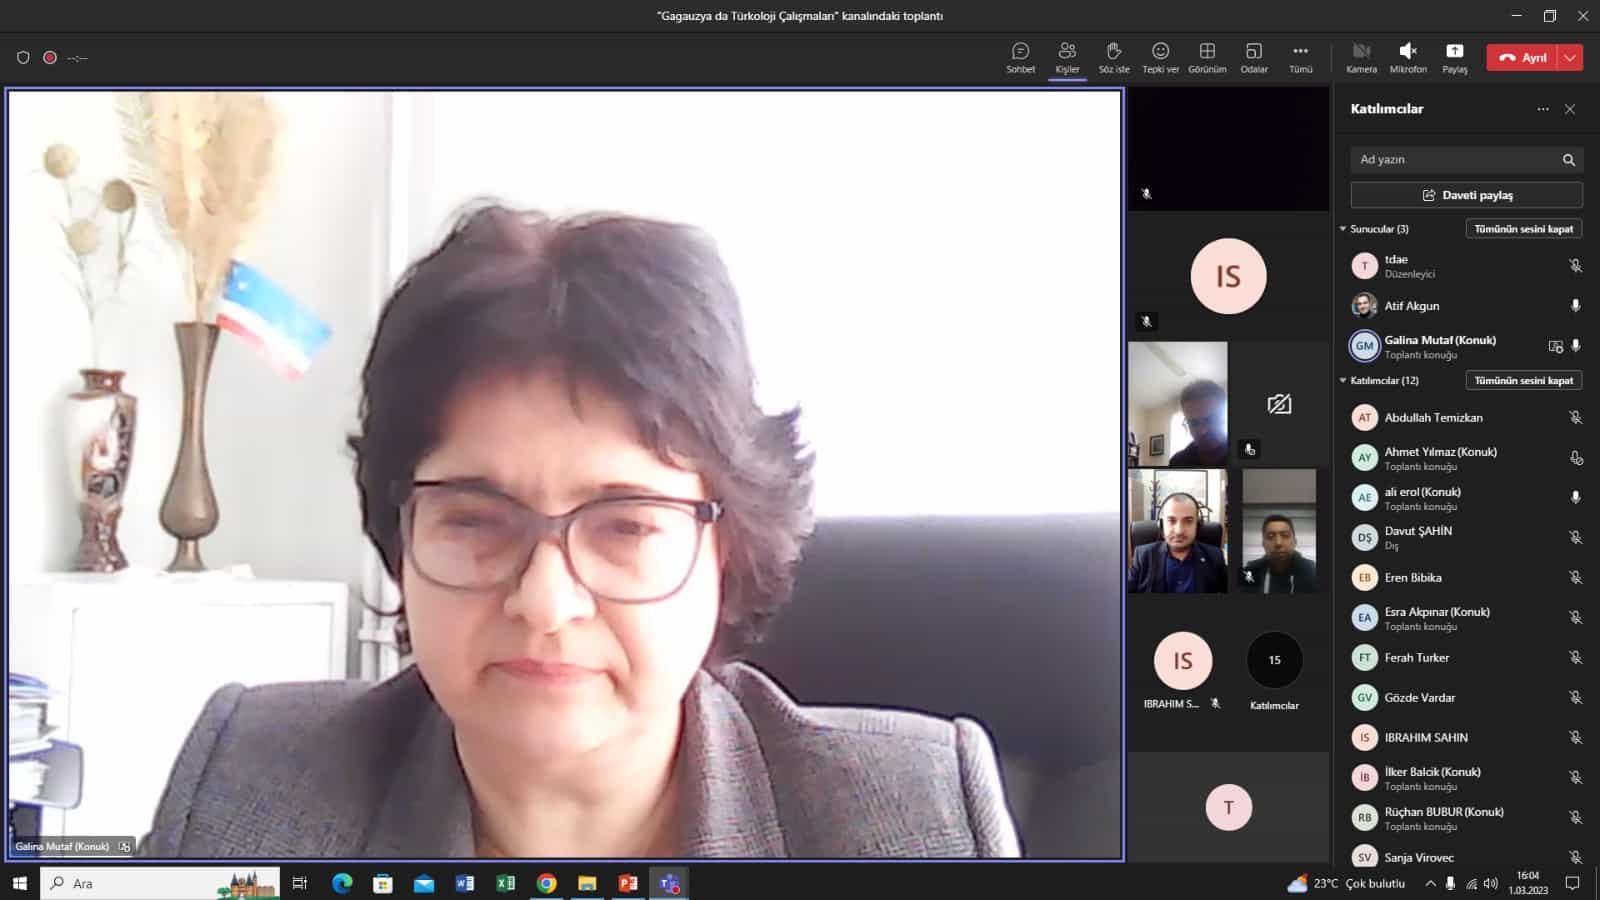The height and width of the screenshot is (900, 1600).
Task: Share screen with Paylaş icon
Action: pos(1454,57)
